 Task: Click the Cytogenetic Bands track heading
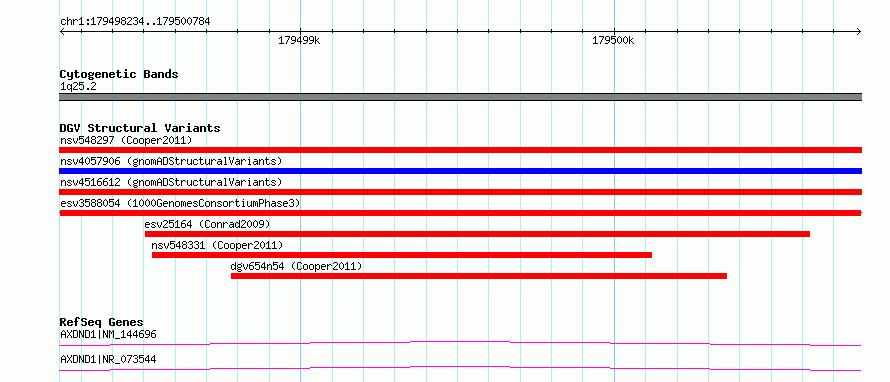(119, 74)
